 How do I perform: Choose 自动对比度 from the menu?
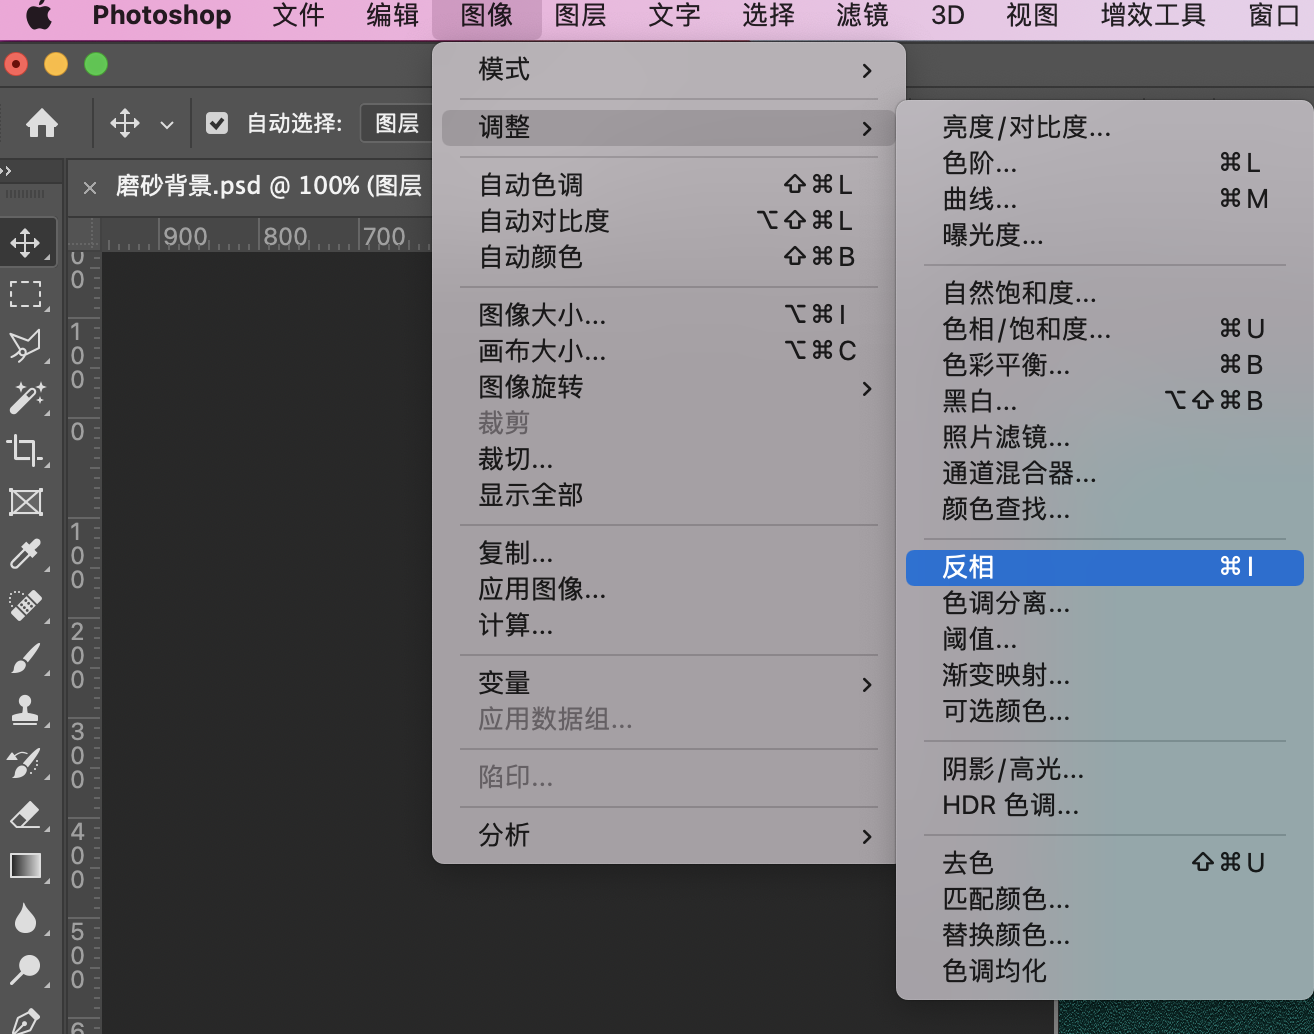pyautogui.click(x=668, y=221)
